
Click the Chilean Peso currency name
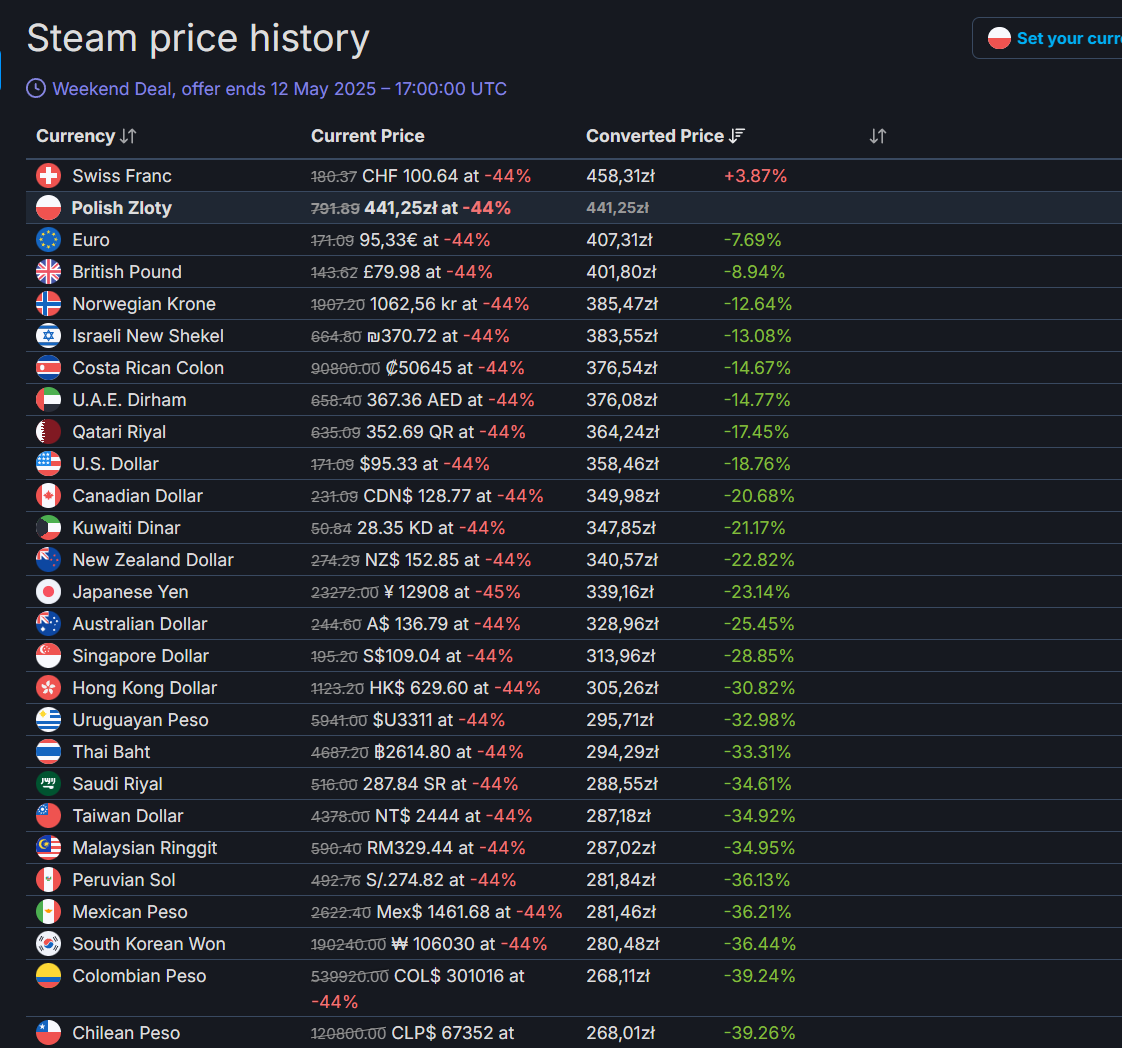[126, 1033]
